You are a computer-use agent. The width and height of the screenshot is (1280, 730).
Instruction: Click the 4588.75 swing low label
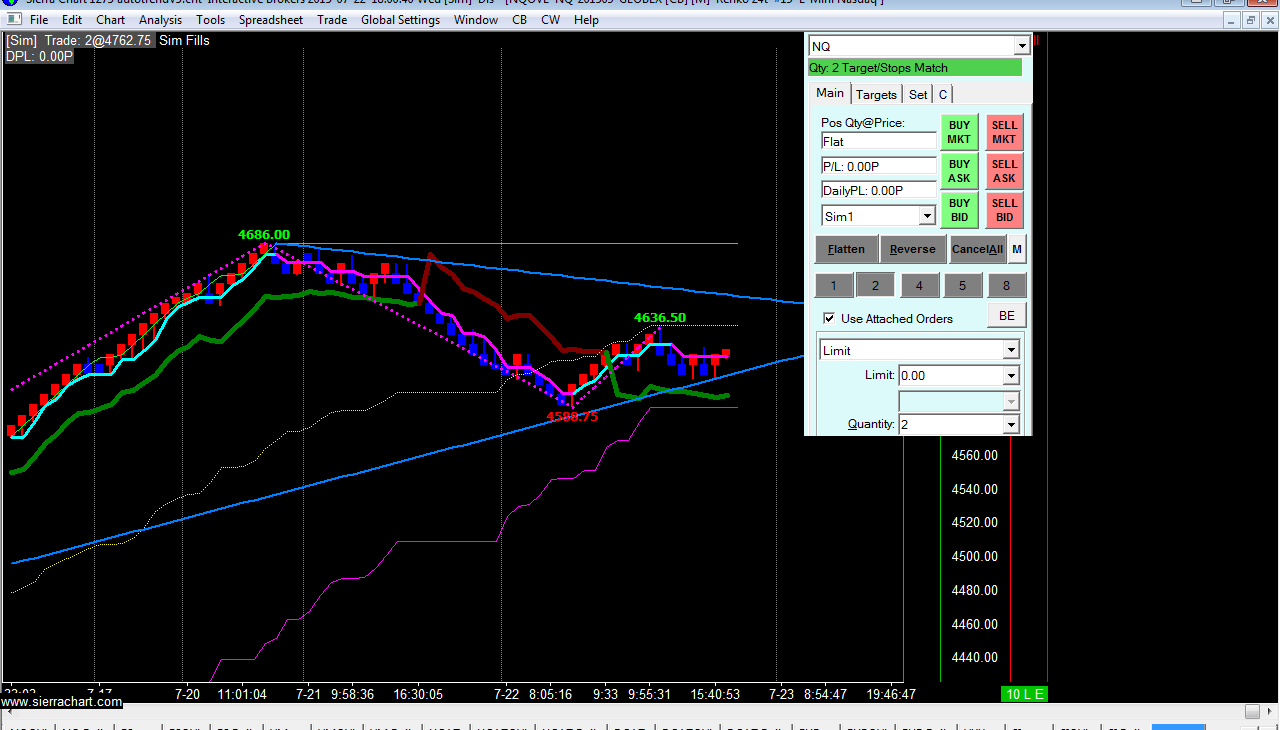[x=572, y=417]
